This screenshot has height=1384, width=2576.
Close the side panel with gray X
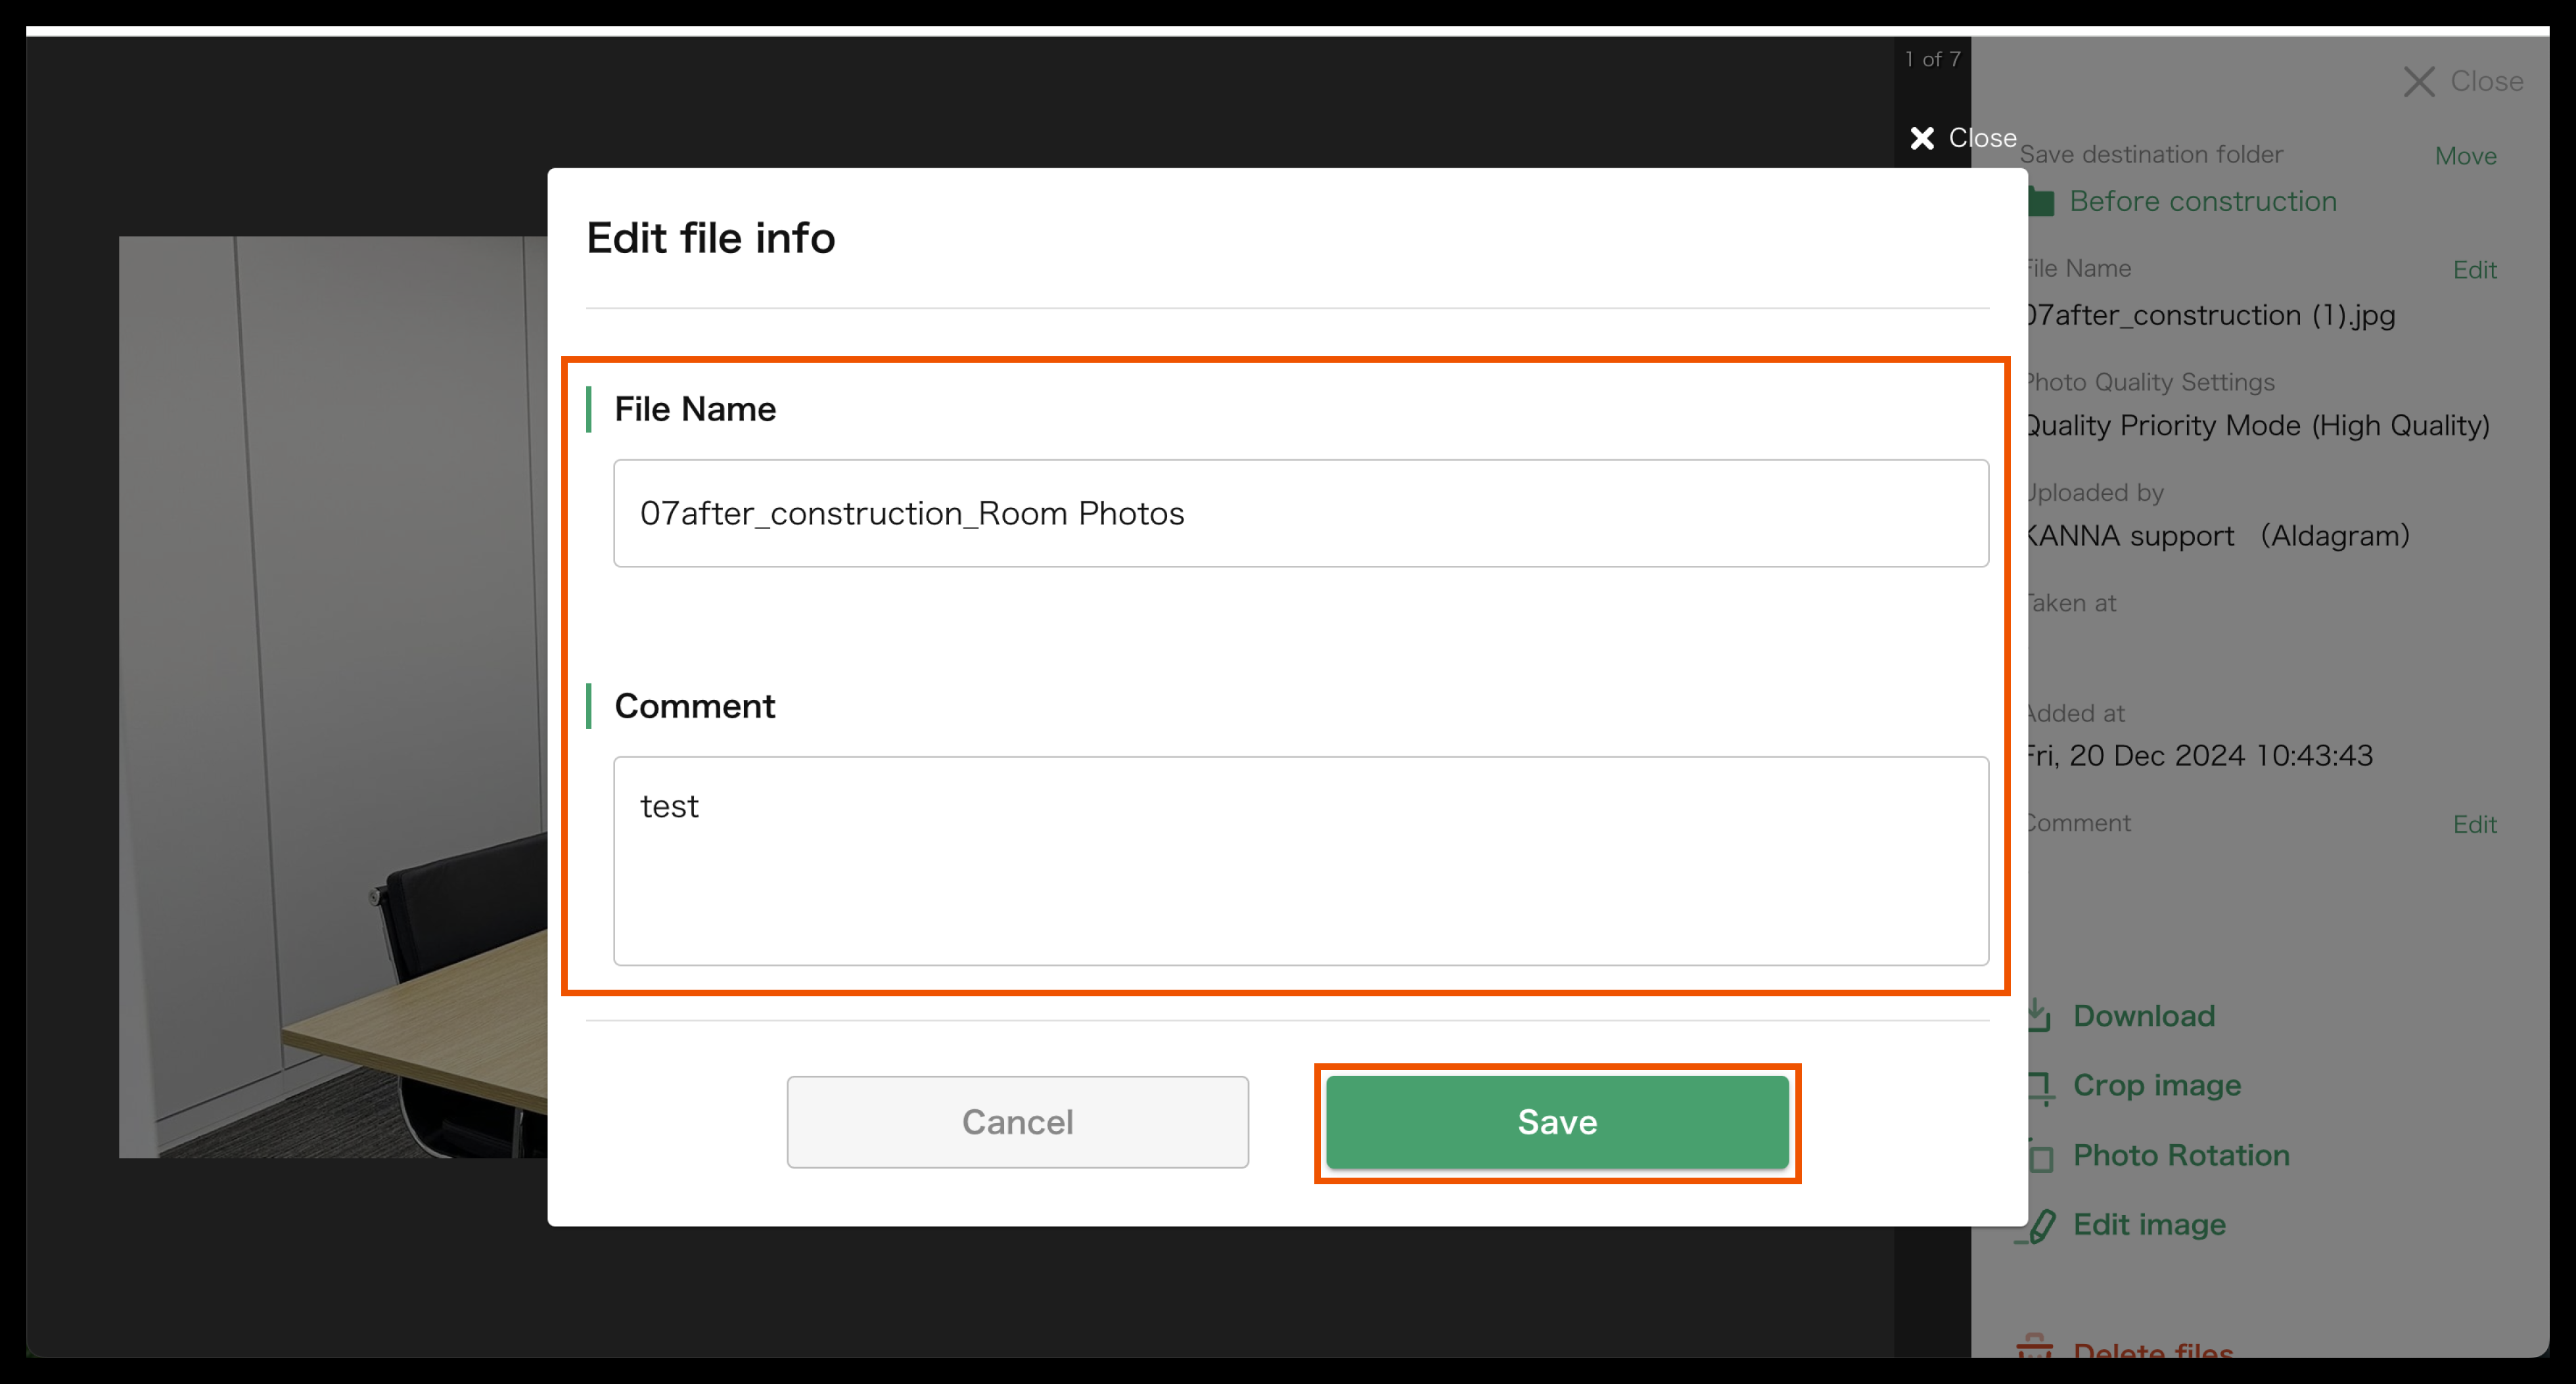coord(2419,82)
